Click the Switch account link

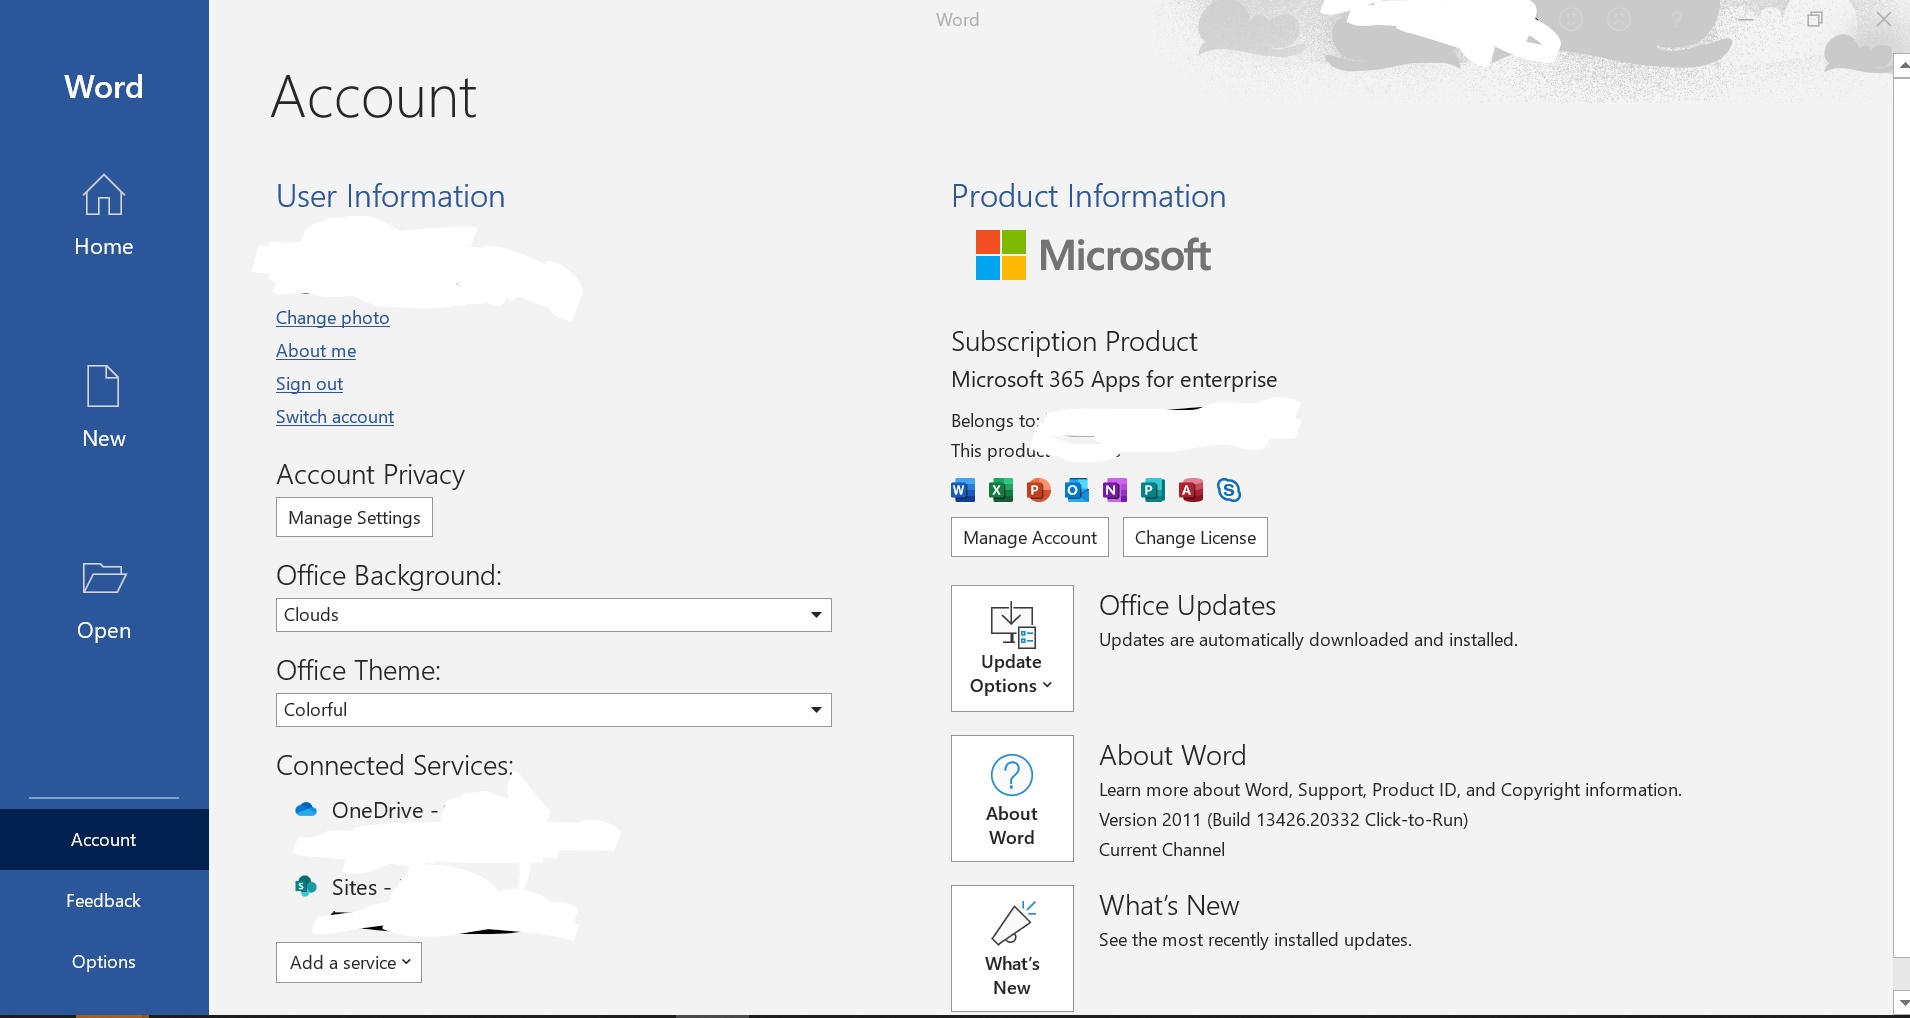[x=335, y=417]
